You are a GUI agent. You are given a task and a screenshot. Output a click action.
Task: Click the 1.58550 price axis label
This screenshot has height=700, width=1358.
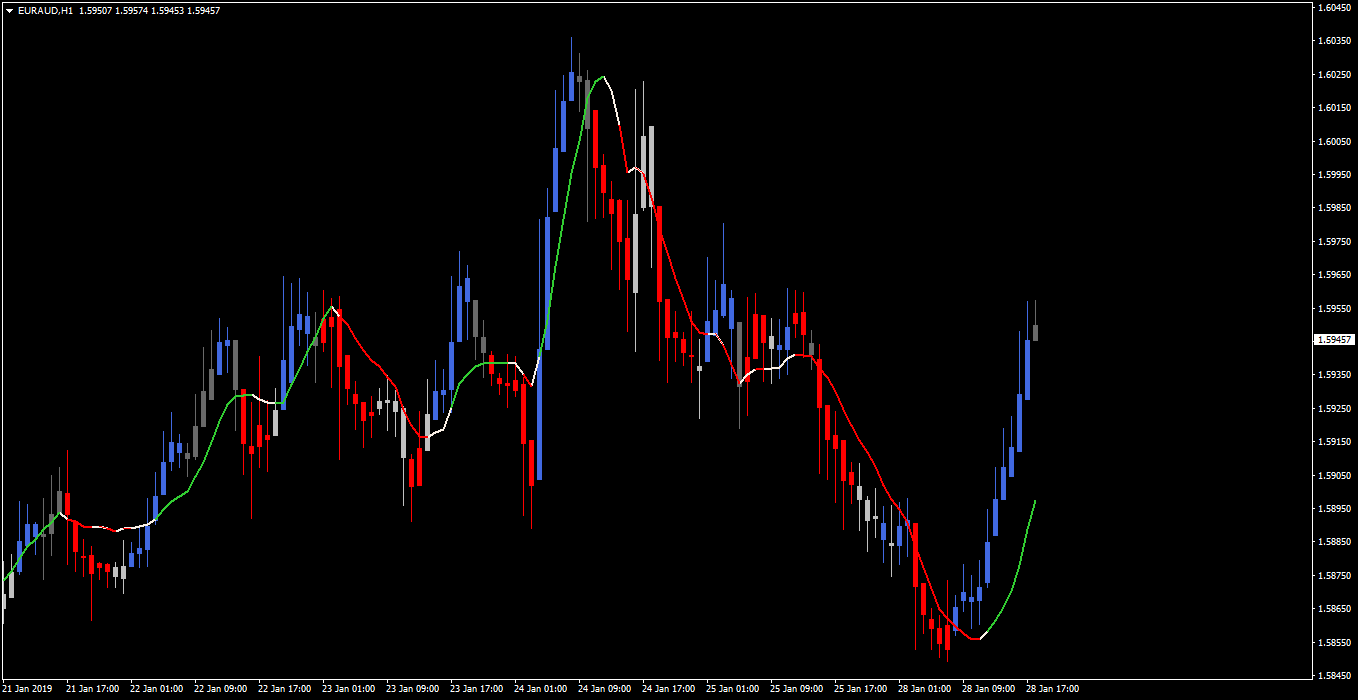click(x=1333, y=642)
